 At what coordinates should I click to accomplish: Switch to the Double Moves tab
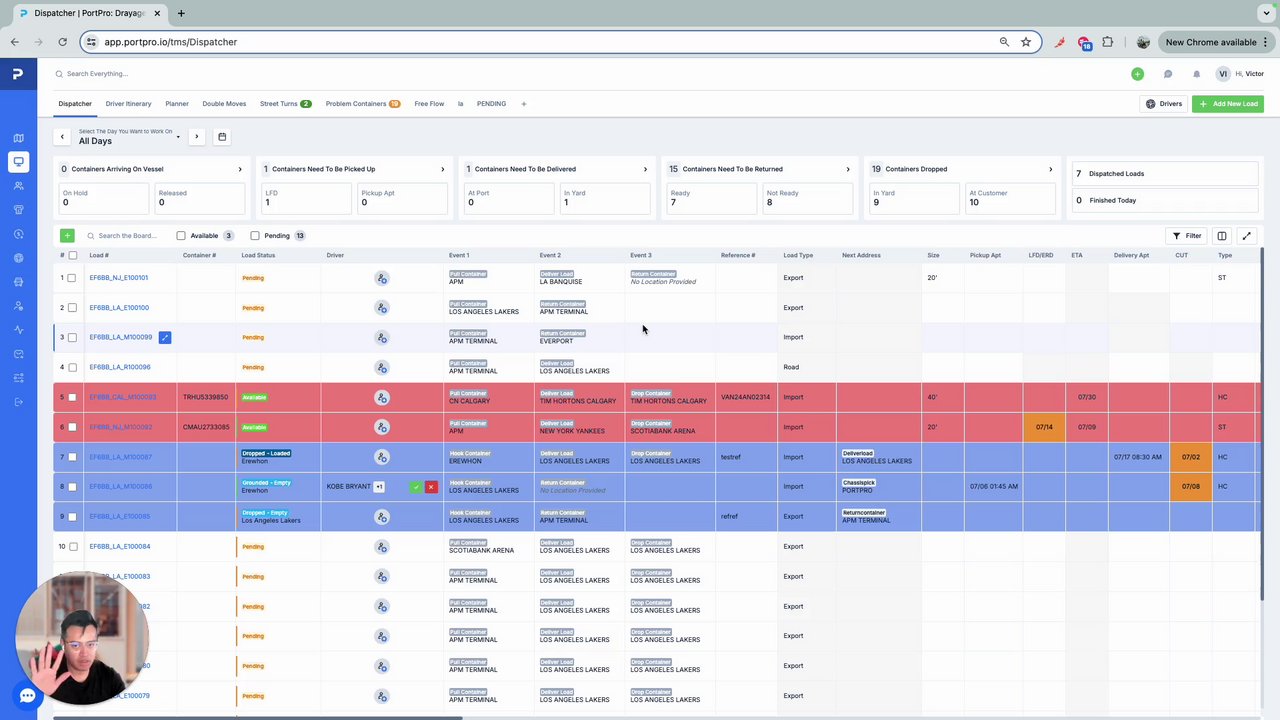pos(224,104)
